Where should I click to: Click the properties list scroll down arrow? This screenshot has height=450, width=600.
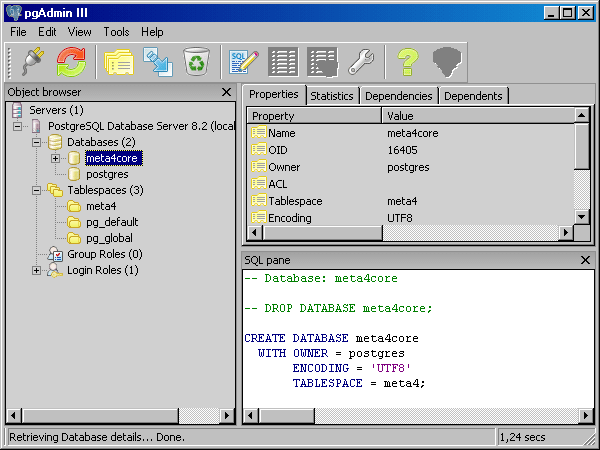coord(582,217)
